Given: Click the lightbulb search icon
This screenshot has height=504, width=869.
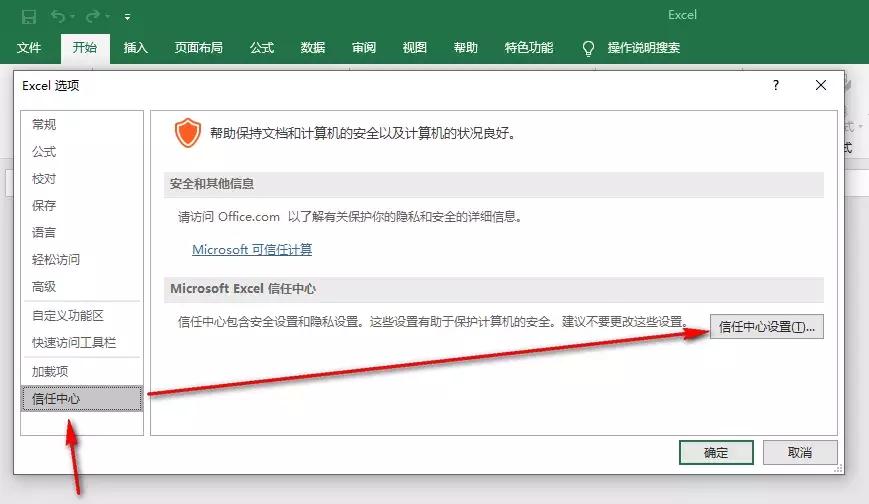Looking at the screenshot, I should click(x=589, y=48).
